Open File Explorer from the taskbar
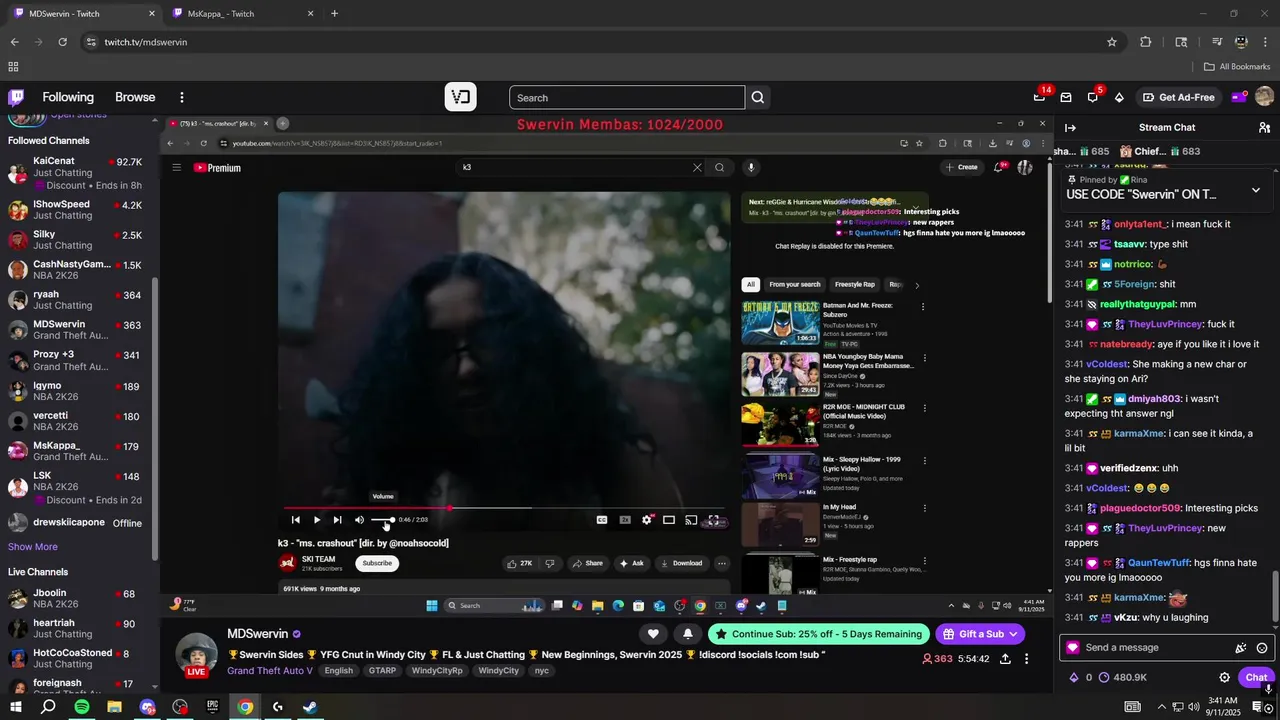This screenshot has width=1280, height=720. (x=114, y=707)
